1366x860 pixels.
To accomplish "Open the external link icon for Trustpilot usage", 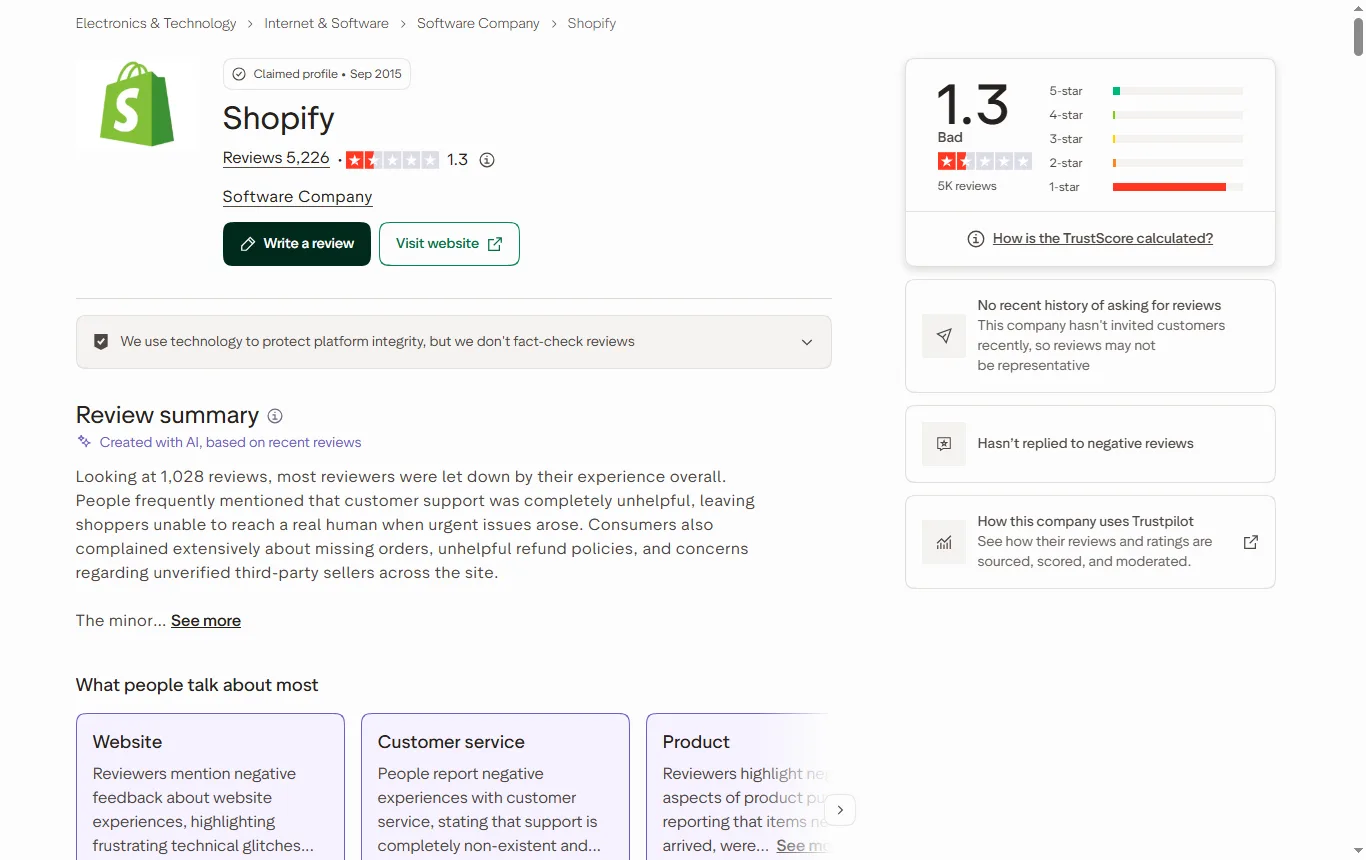I will (x=1250, y=542).
